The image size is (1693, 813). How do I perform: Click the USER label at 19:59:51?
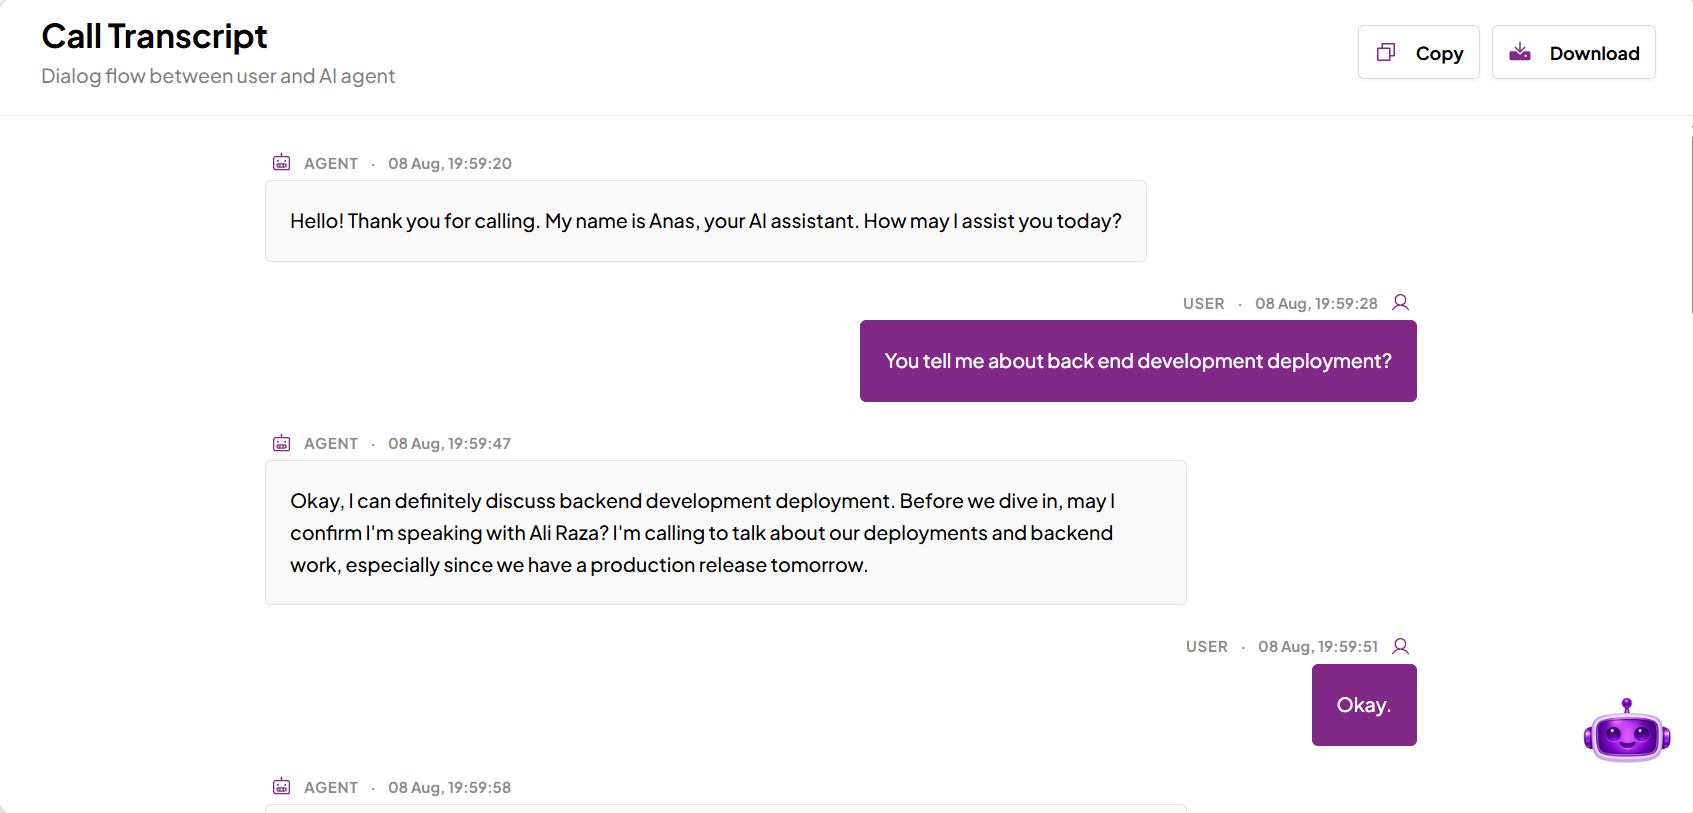[1206, 646]
